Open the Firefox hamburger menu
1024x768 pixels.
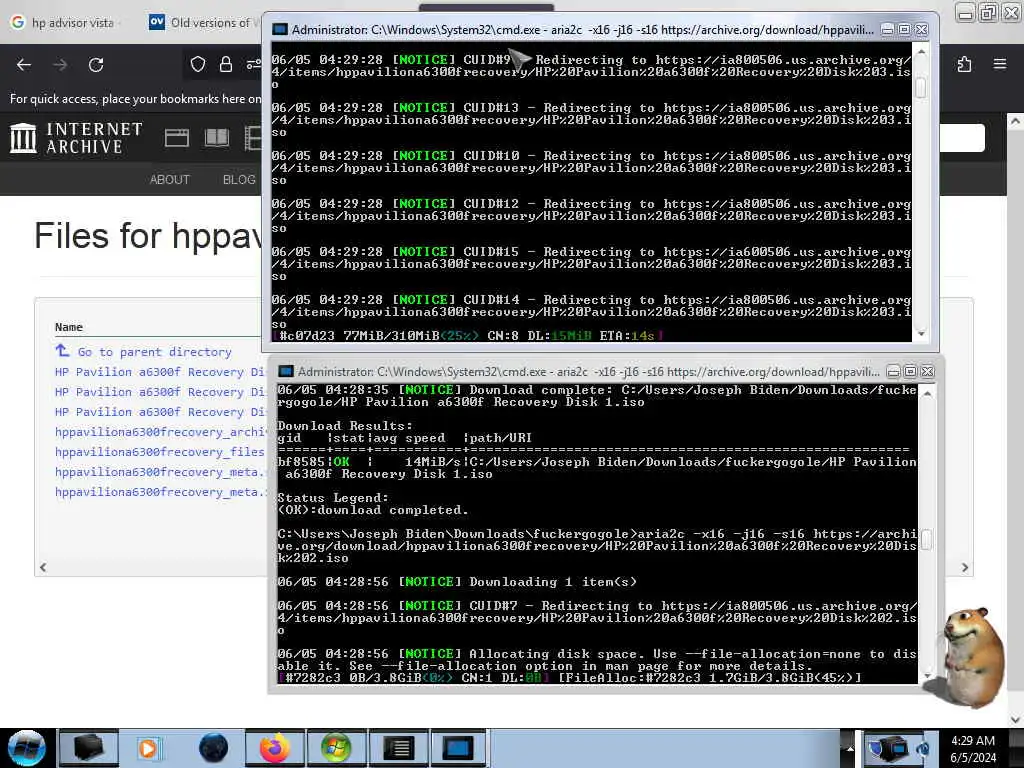1000,64
